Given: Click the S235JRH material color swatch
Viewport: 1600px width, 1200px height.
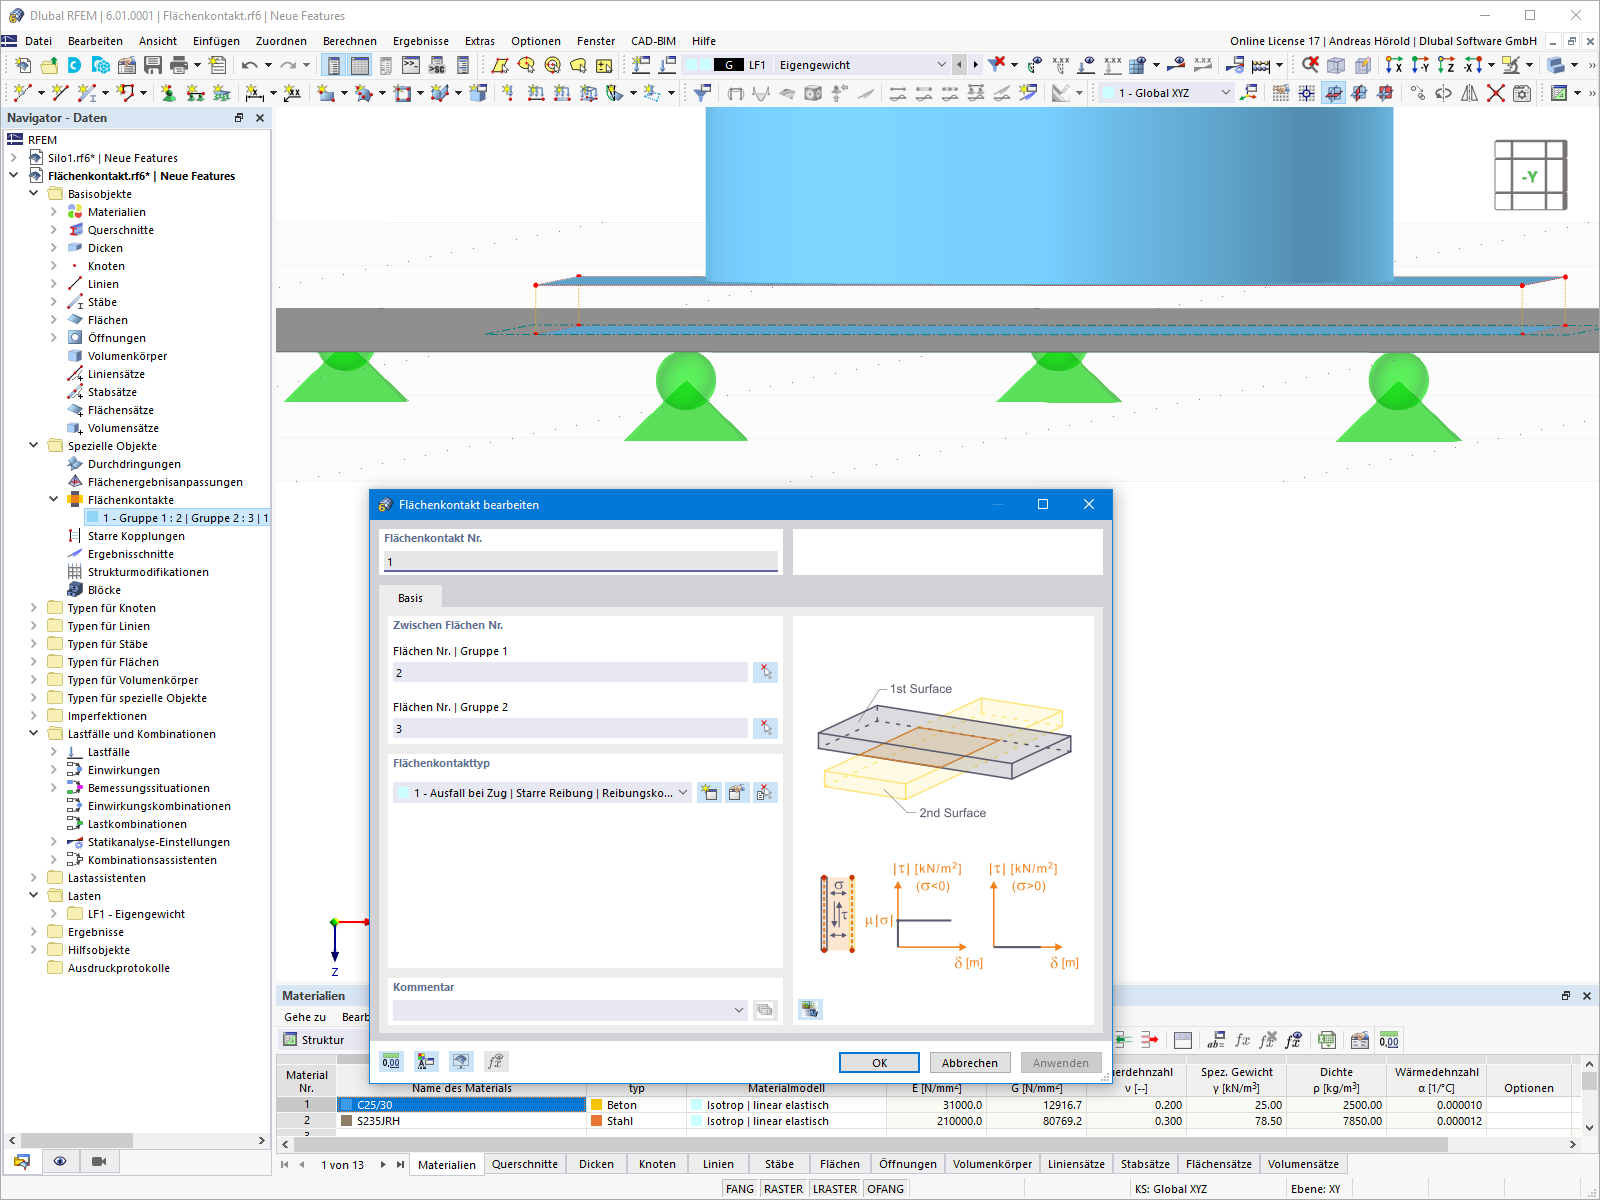Looking at the screenshot, I should coord(347,1121).
